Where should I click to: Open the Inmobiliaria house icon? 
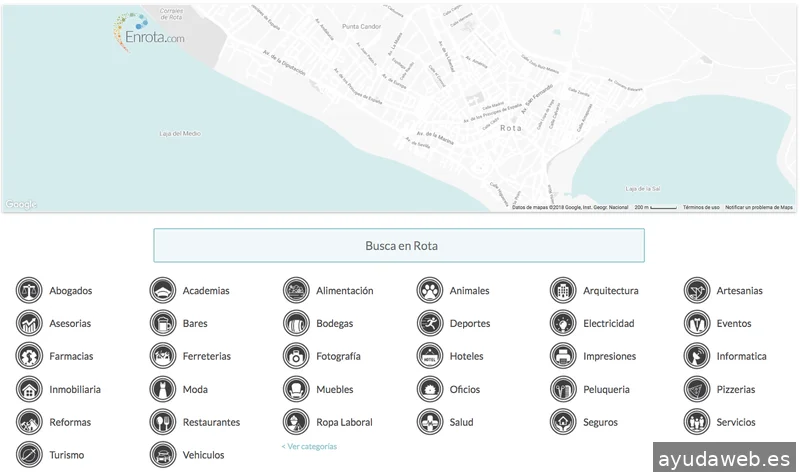point(29,389)
